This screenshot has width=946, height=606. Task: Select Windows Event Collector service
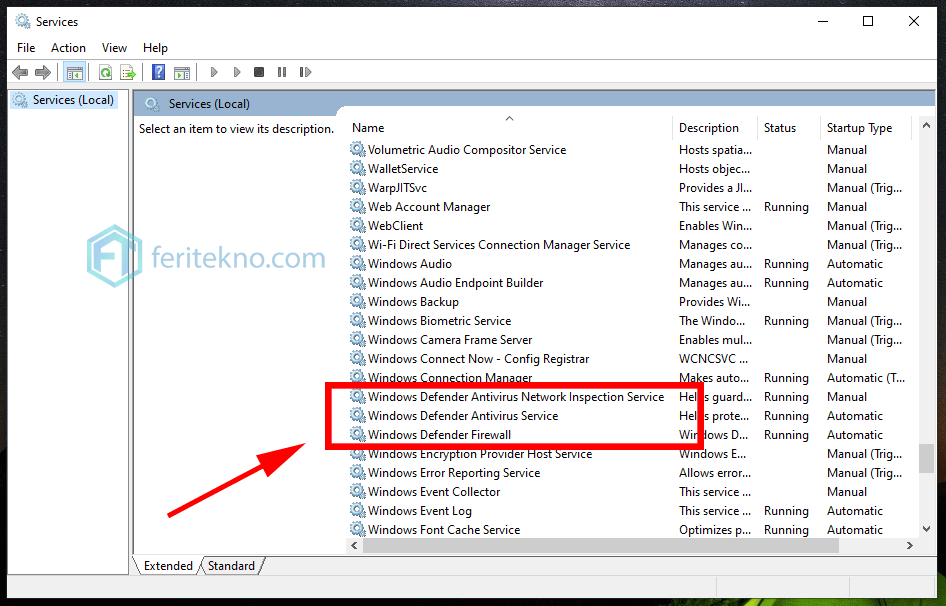click(434, 492)
